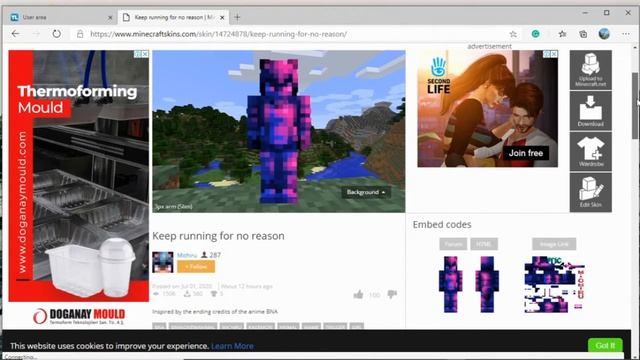Click the followers person icon near 287
640x360 pixels.
(x=204, y=255)
